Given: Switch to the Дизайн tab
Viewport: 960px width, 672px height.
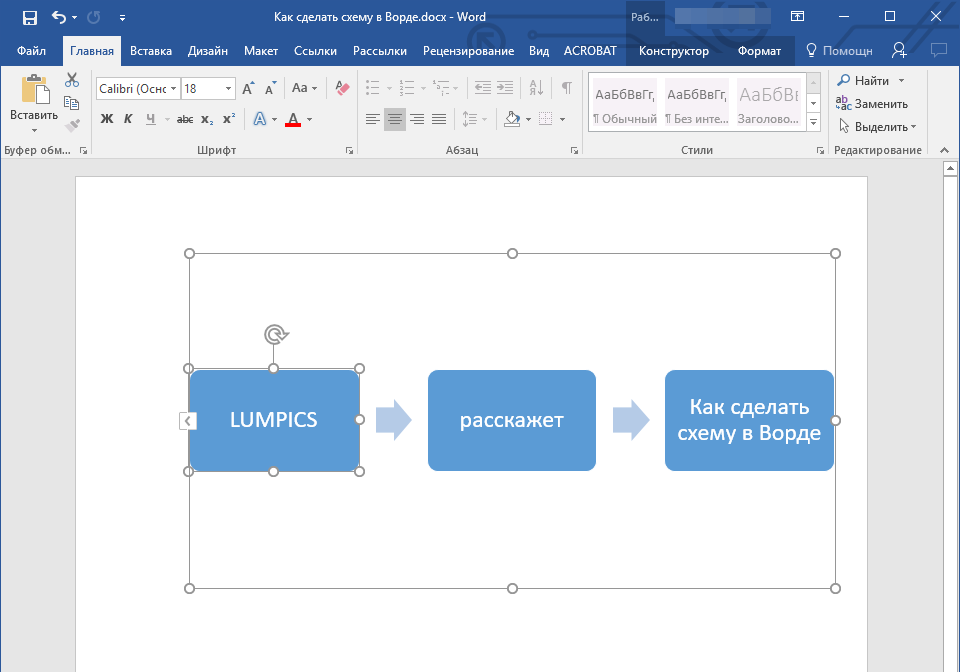Looking at the screenshot, I should tap(208, 51).
